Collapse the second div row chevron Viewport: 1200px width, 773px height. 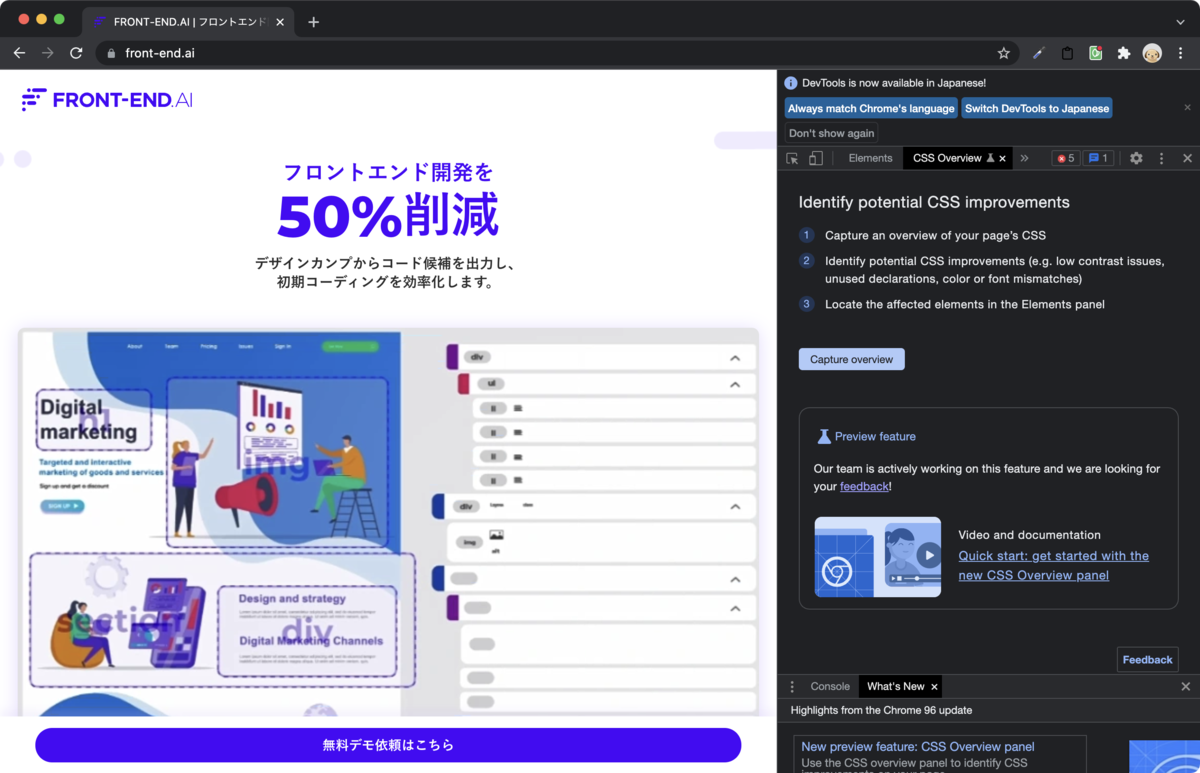735,506
